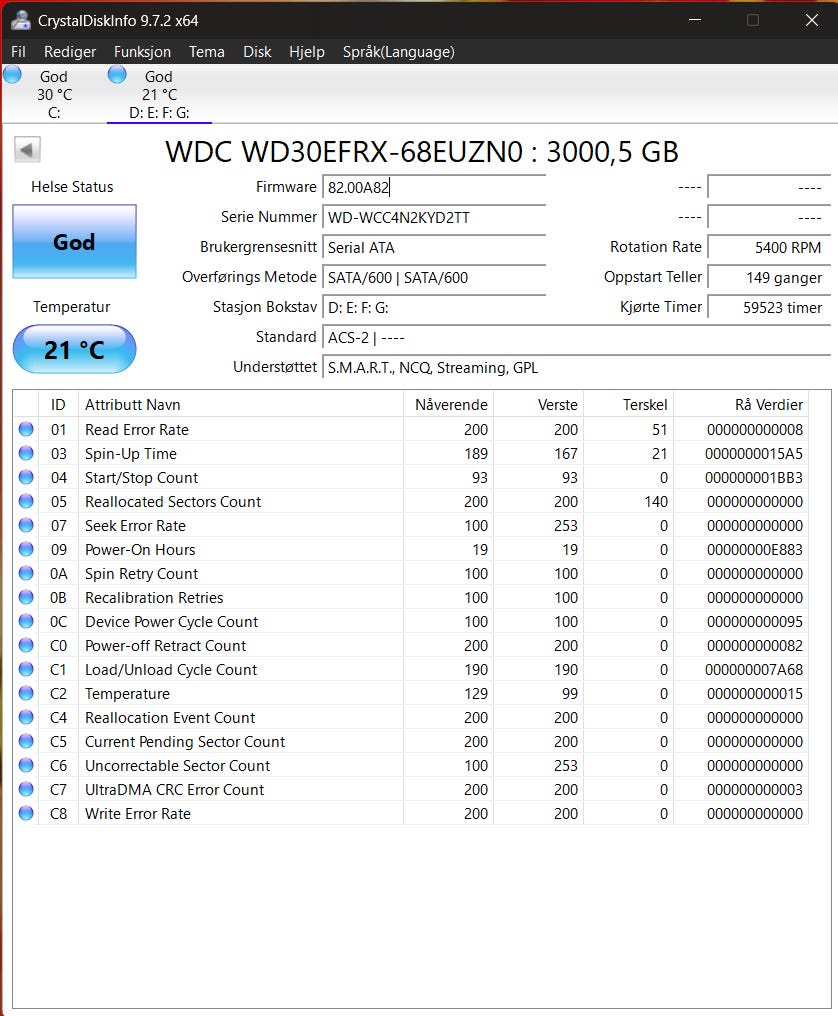This screenshot has height=1016, width=838.
Task: Click the Rå Verdier column header
Action: pos(741,404)
